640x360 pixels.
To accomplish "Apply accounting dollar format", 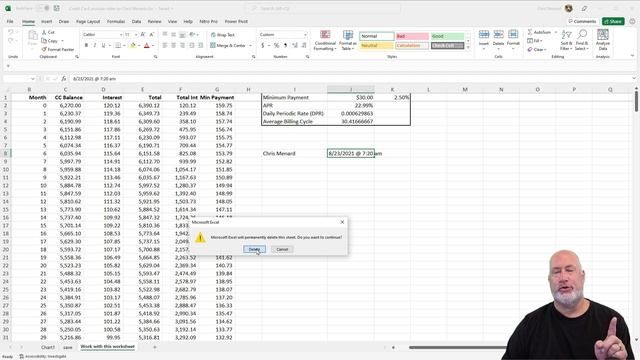I will pyautogui.click(x=263, y=45).
